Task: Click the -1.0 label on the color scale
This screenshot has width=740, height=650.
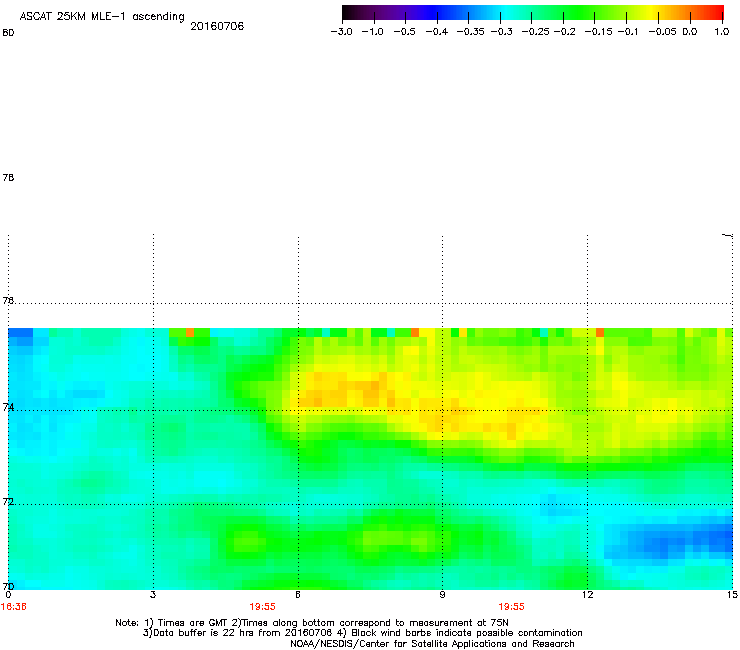Action: coord(373,32)
